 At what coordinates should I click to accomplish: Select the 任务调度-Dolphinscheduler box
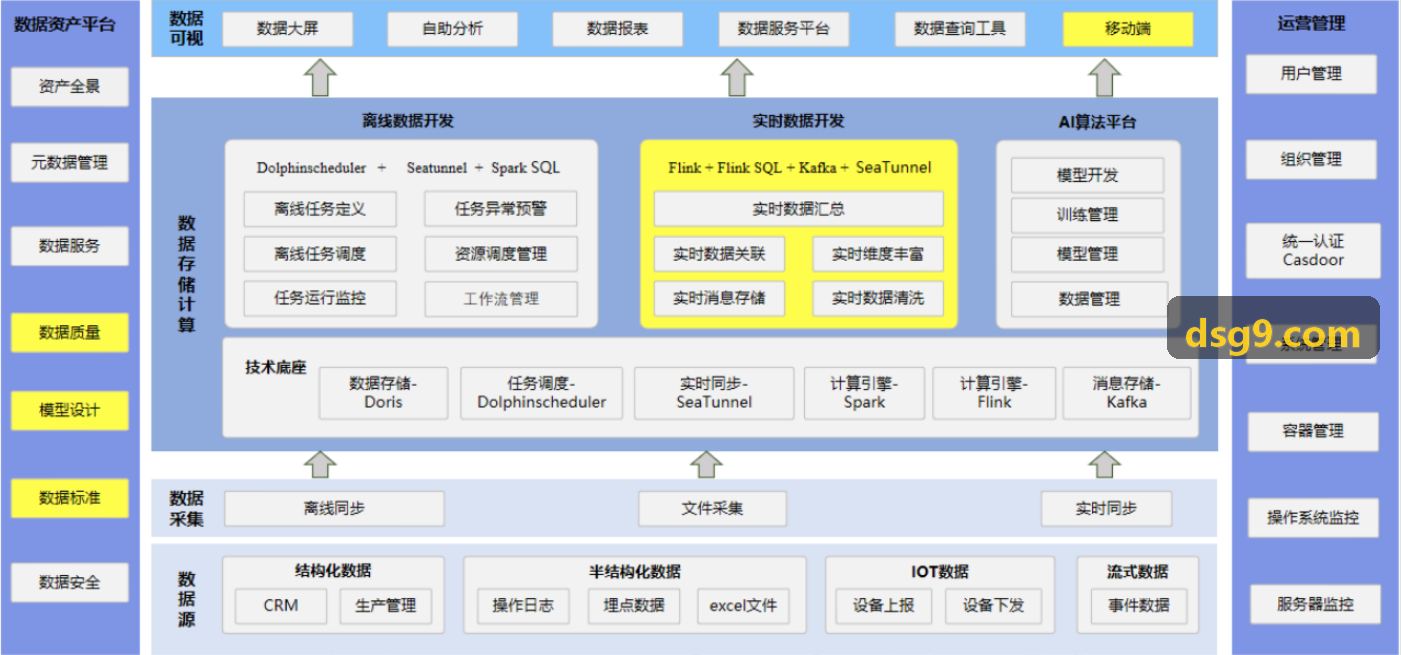[542, 393]
